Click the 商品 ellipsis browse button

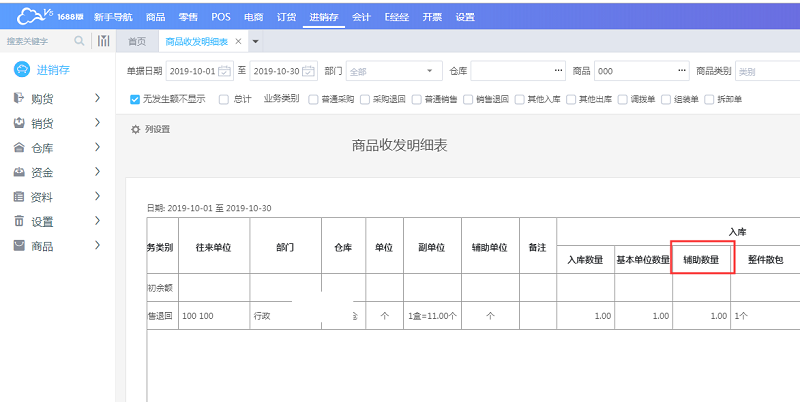682,71
